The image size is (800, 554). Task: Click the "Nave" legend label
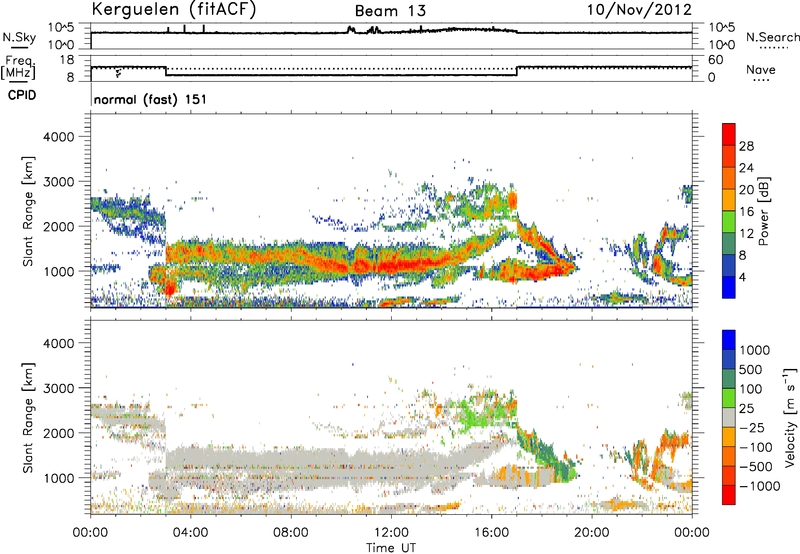(761, 70)
